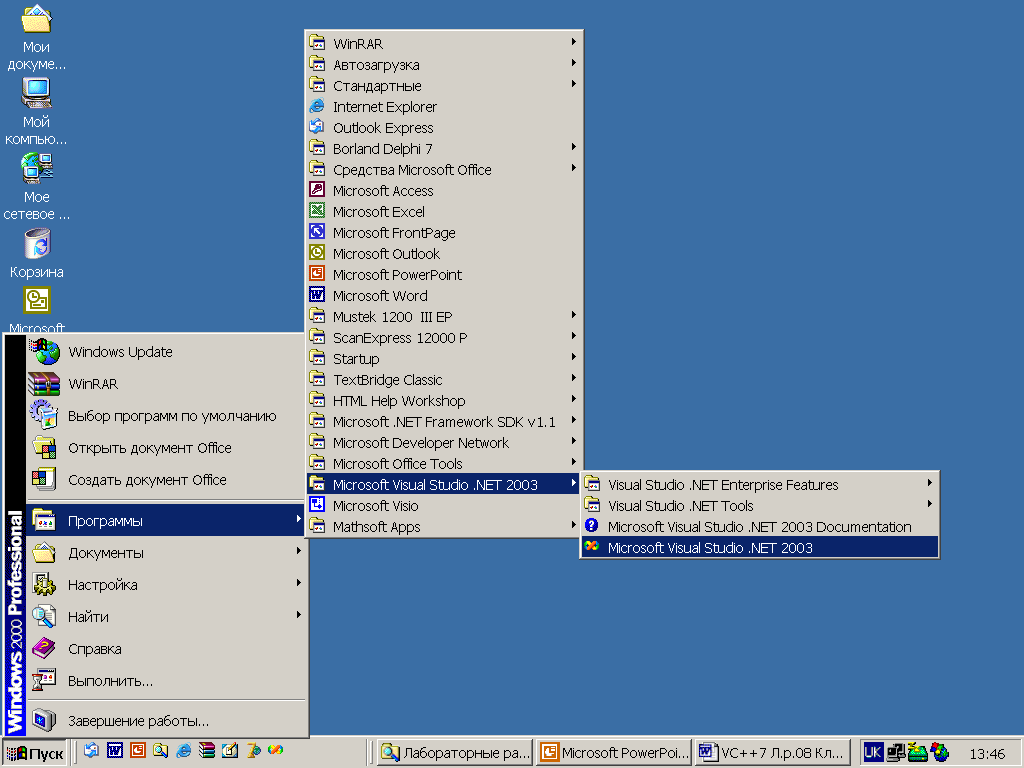Open the Настройка submenu

(166, 584)
